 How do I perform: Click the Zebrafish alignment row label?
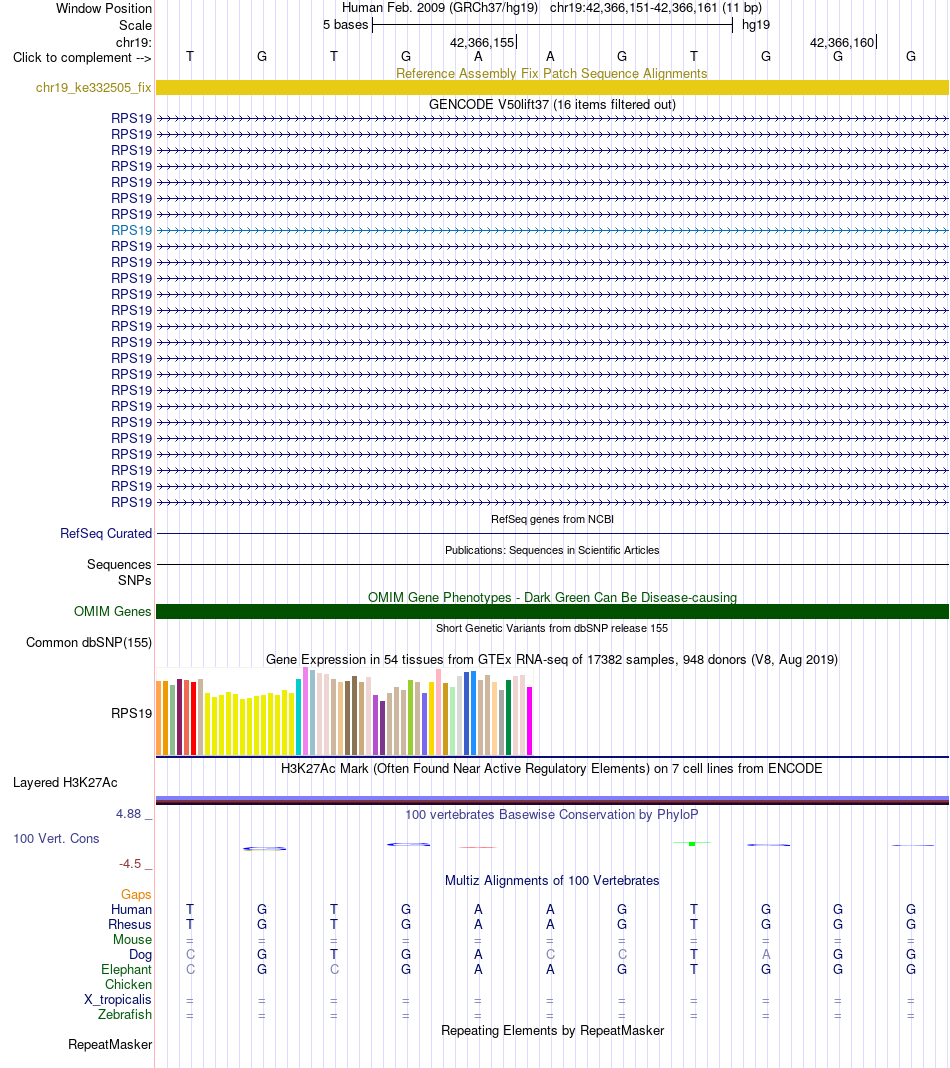click(125, 1014)
